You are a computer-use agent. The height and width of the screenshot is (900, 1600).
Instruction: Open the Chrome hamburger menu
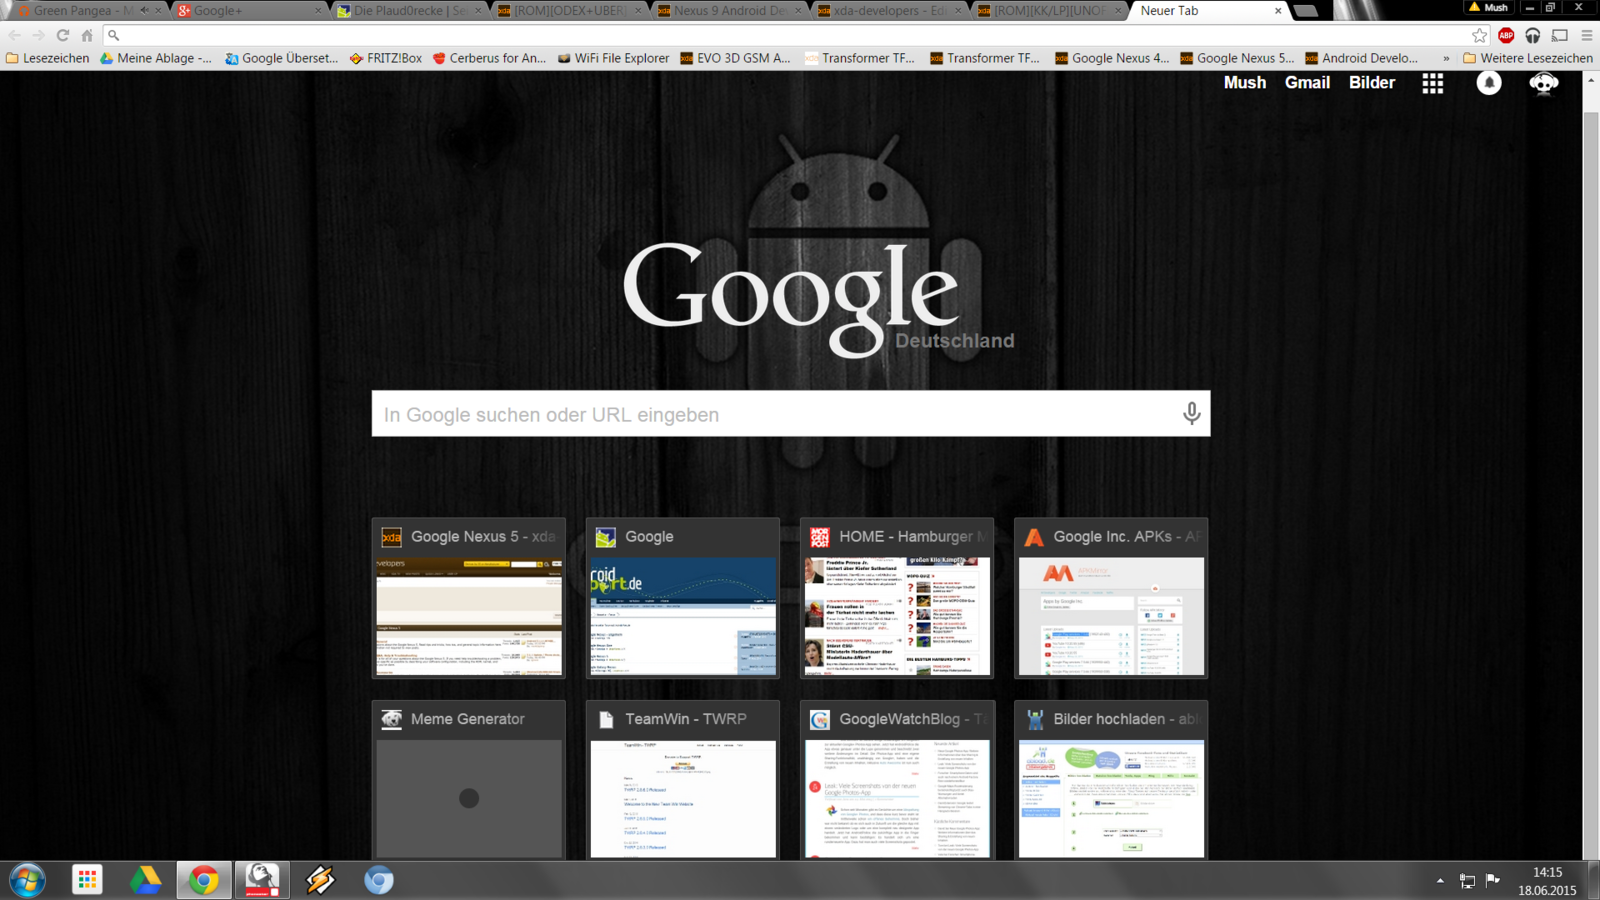click(x=1586, y=35)
